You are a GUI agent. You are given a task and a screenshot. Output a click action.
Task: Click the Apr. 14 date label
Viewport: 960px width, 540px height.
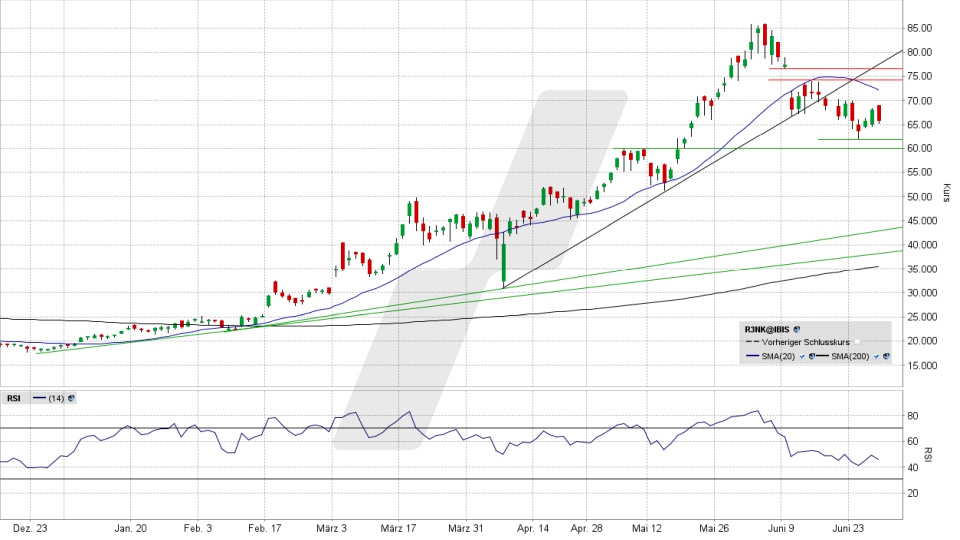pyautogui.click(x=533, y=528)
